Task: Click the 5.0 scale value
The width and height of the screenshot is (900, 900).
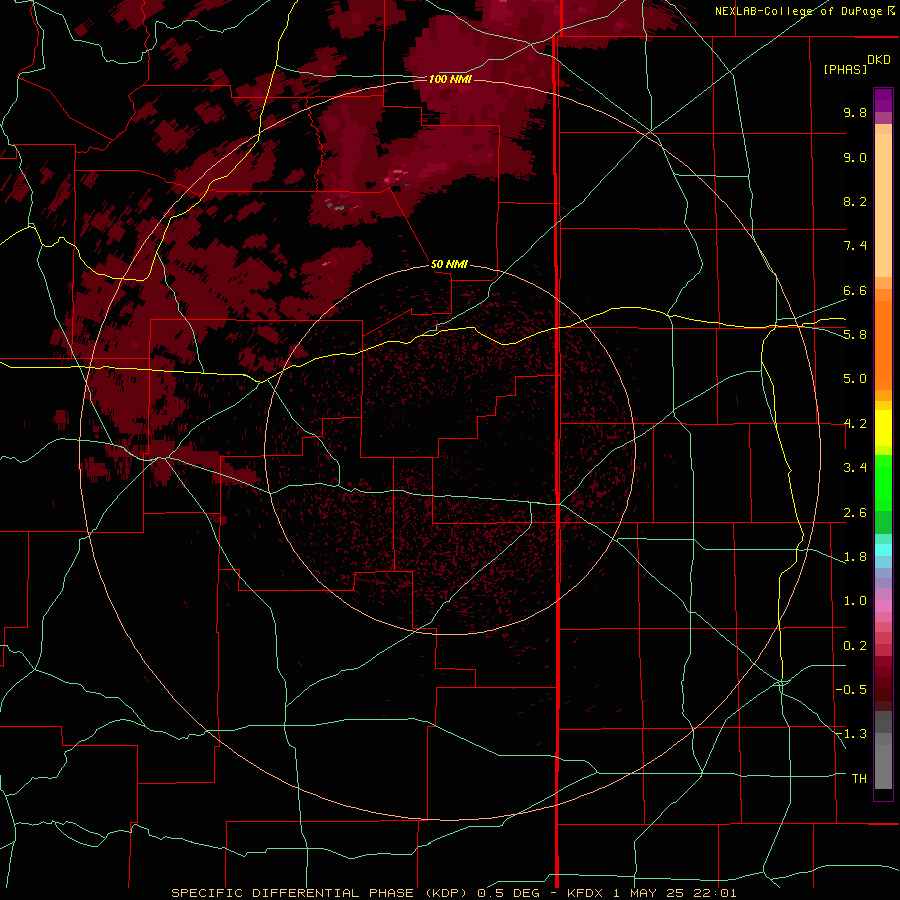Action: pos(855,379)
